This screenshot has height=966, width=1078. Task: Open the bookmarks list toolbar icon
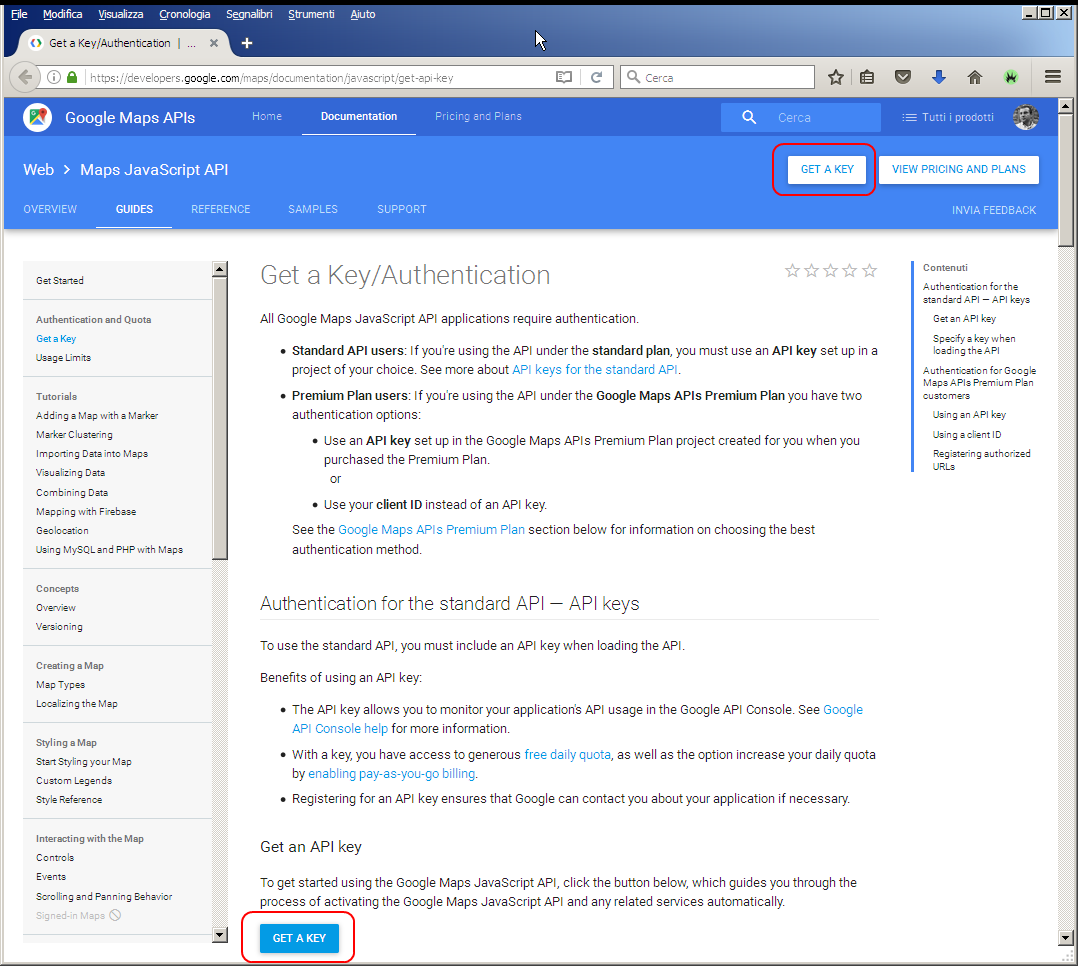coord(867,77)
